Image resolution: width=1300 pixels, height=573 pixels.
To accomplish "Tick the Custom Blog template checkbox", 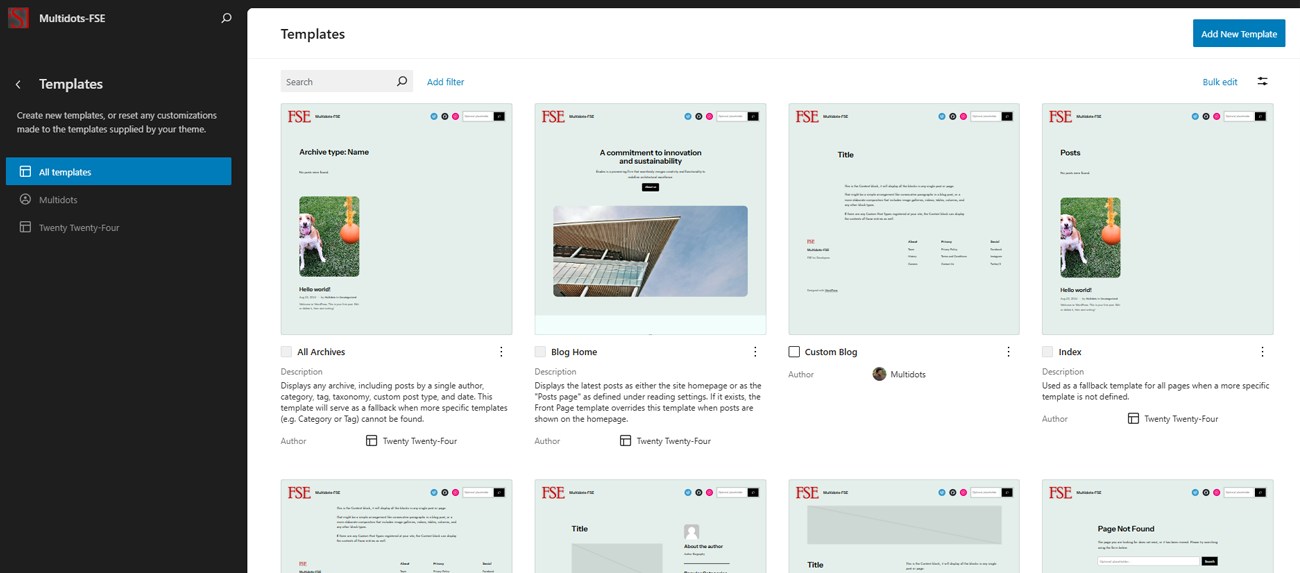I will point(794,352).
